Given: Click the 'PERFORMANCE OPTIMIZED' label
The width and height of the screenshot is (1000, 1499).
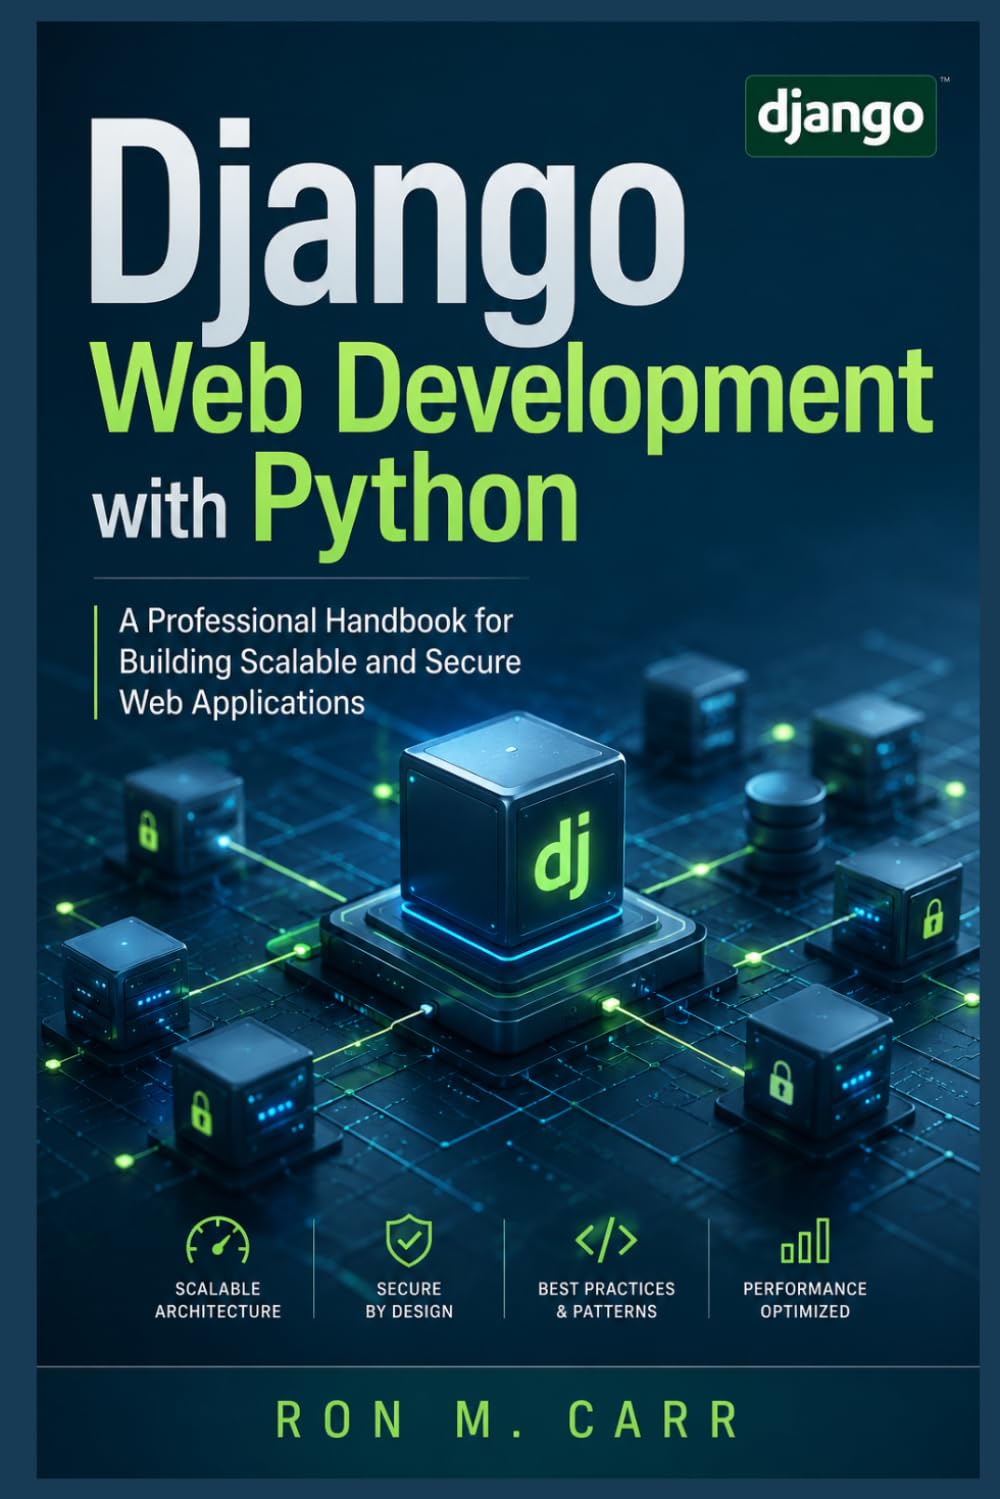Looking at the screenshot, I should [x=805, y=1300].
